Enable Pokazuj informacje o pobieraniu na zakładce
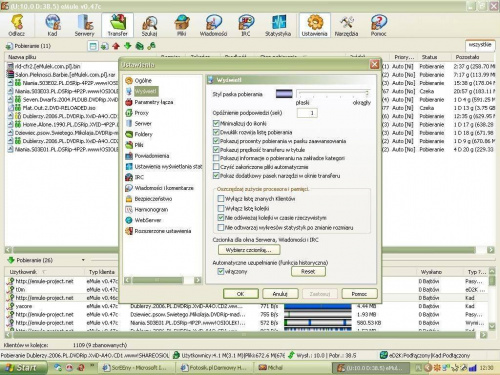Image resolution: width=500 pixels, height=375 pixels. click(216, 158)
